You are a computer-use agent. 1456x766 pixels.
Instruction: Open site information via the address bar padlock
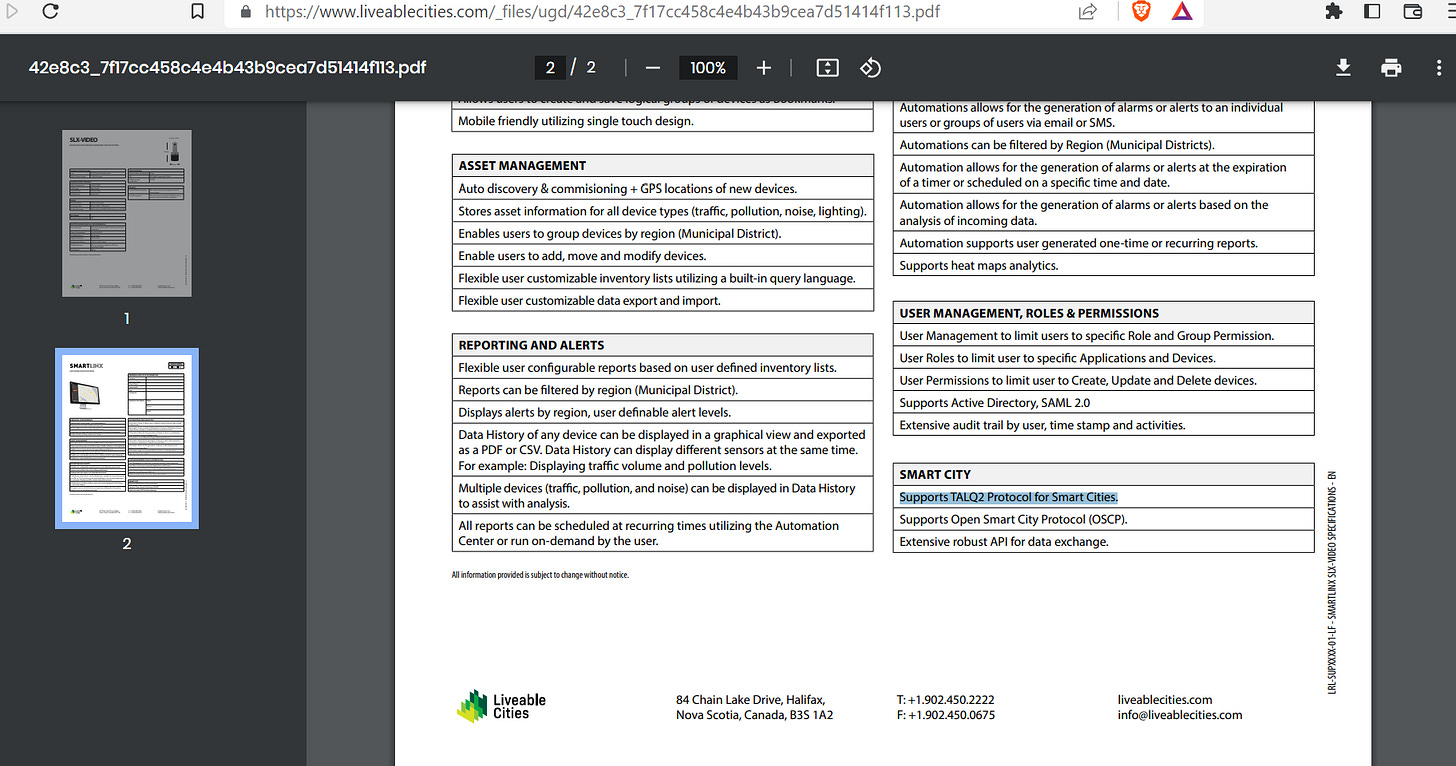point(246,12)
